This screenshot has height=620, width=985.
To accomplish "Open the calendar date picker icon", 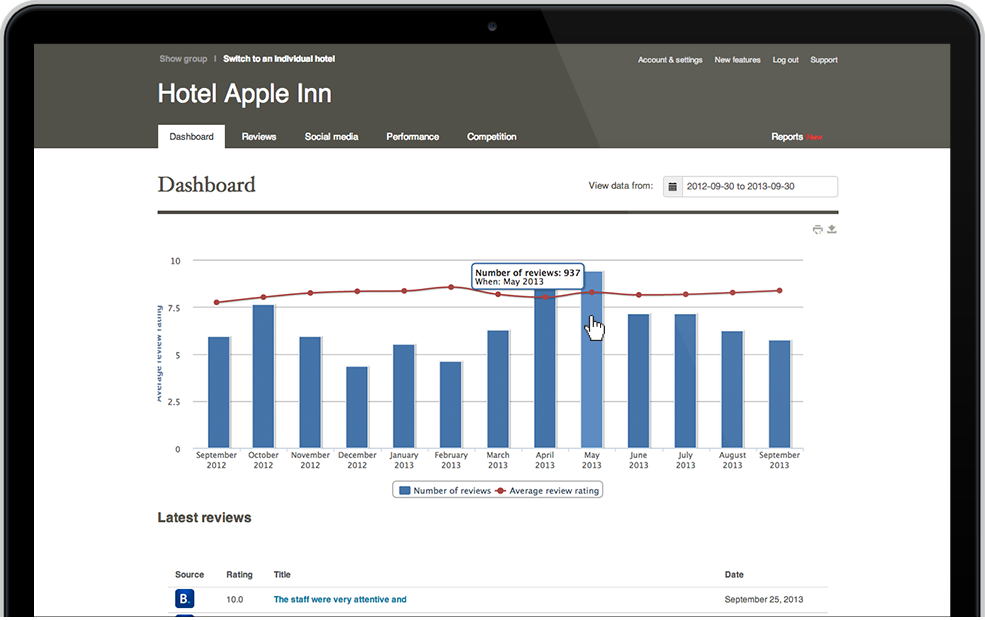I will (673, 187).
